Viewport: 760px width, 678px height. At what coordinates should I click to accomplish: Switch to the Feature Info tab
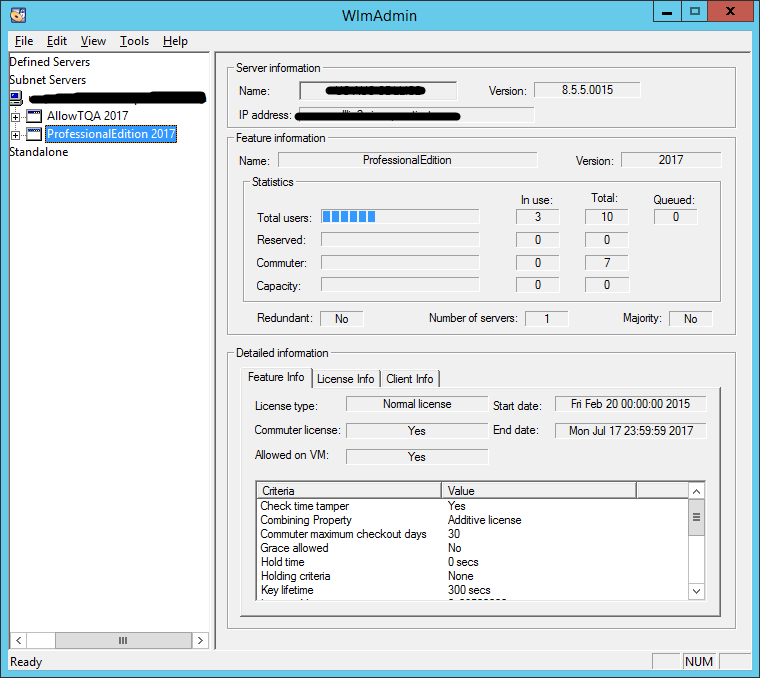coord(276,377)
